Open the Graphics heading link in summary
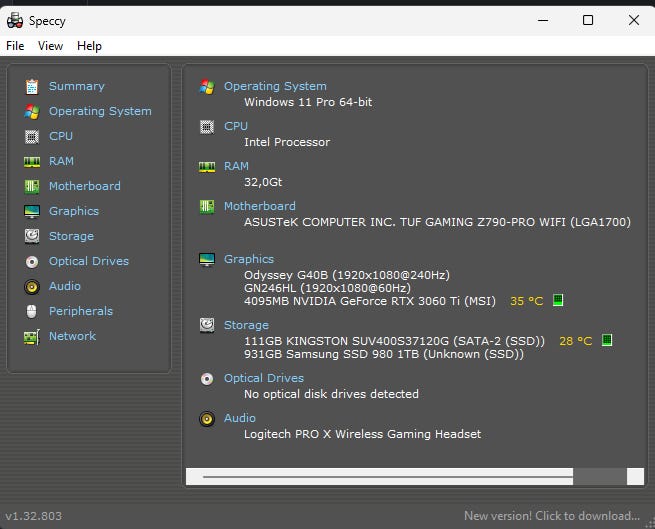 tap(249, 259)
